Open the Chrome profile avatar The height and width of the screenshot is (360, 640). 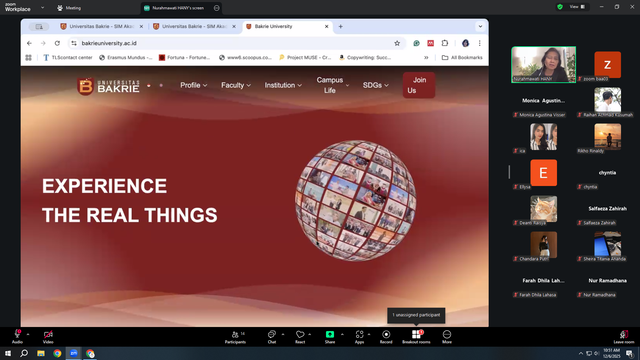(x=465, y=43)
